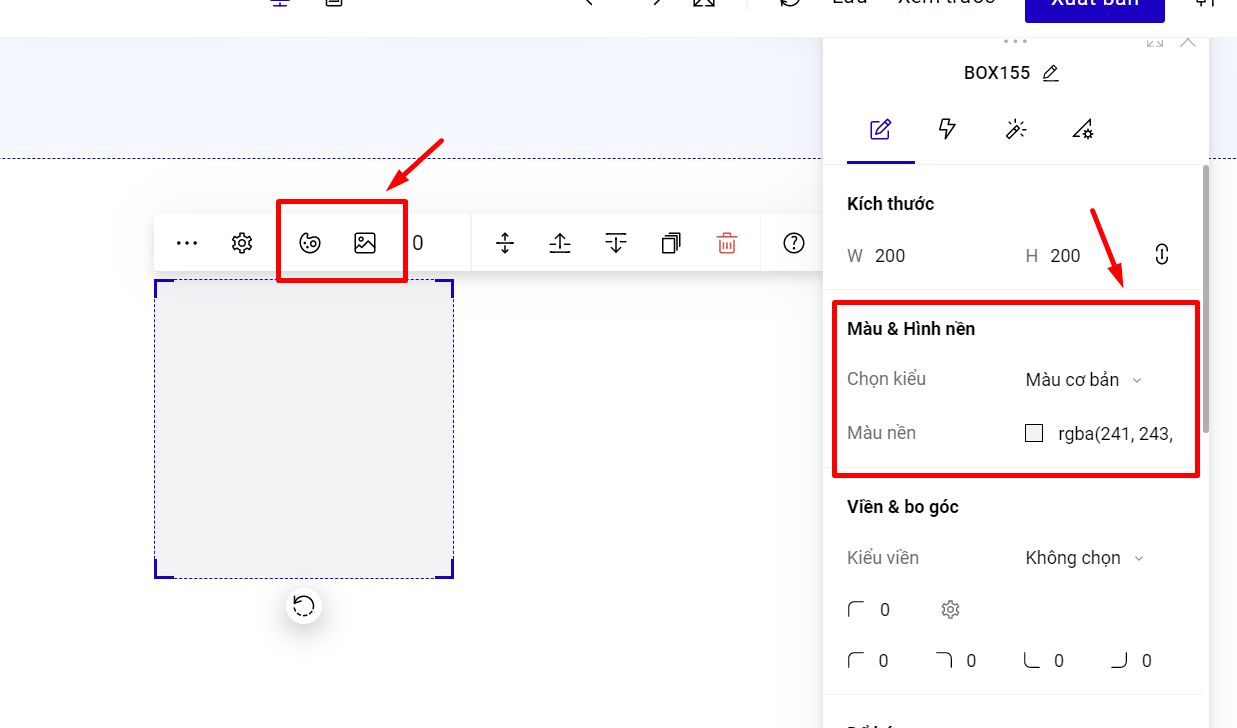The height and width of the screenshot is (728, 1237).
Task: Expand the Chọn kiểu dropdown (Màu cơ bản)
Action: [x=1083, y=380]
